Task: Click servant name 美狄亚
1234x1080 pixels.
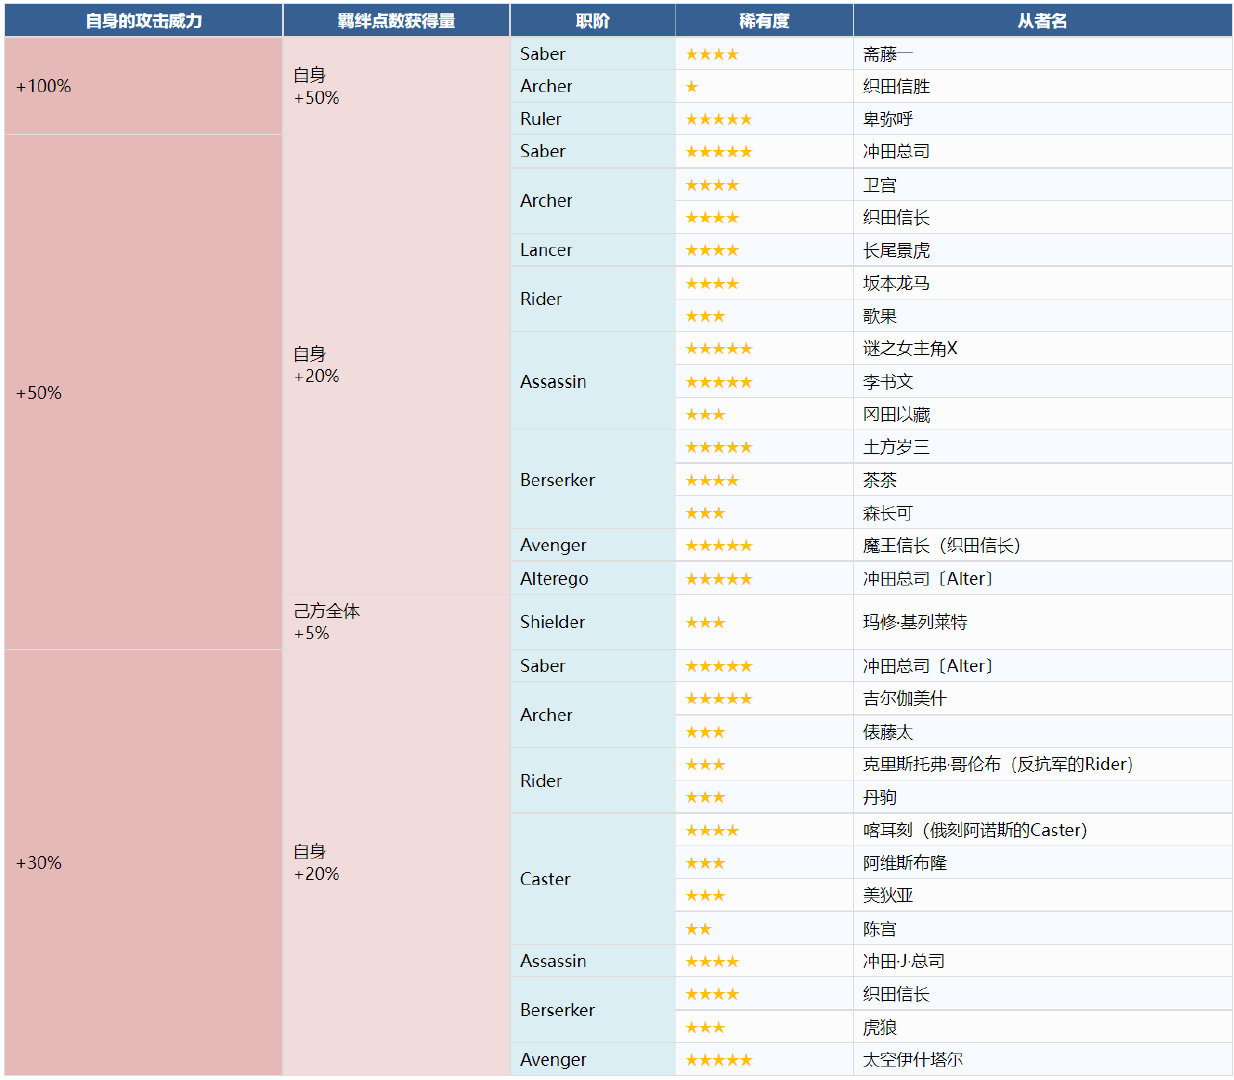Action: 888,895
